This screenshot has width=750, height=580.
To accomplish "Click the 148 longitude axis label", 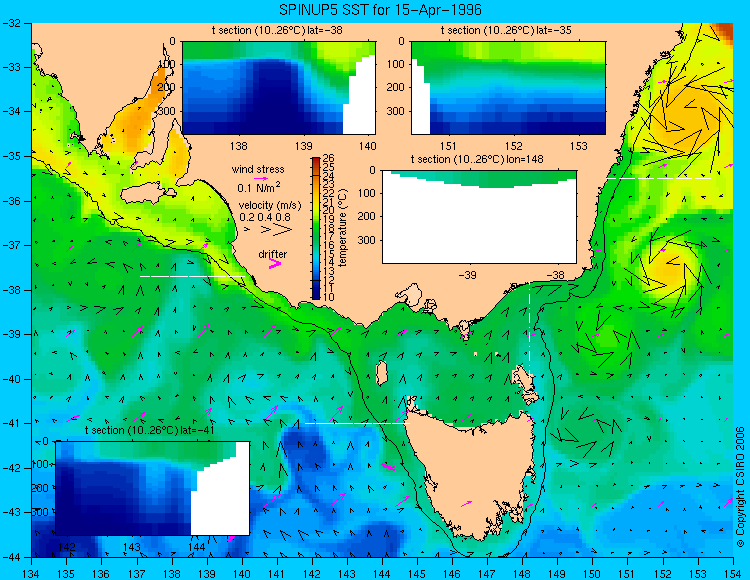I will [522, 573].
